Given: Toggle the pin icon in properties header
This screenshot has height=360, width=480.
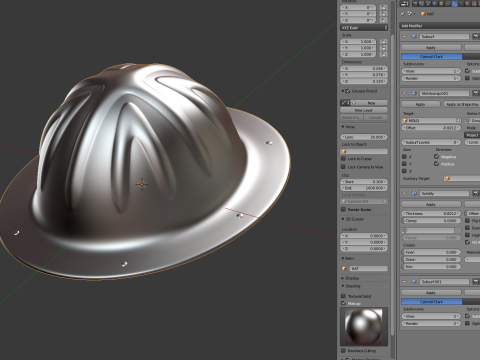Looking at the screenshot, I should (403, 14).
